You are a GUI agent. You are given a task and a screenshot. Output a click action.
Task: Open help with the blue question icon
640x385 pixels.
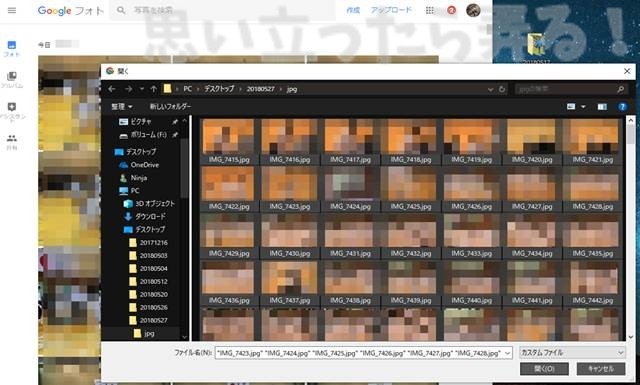point(622,107)
